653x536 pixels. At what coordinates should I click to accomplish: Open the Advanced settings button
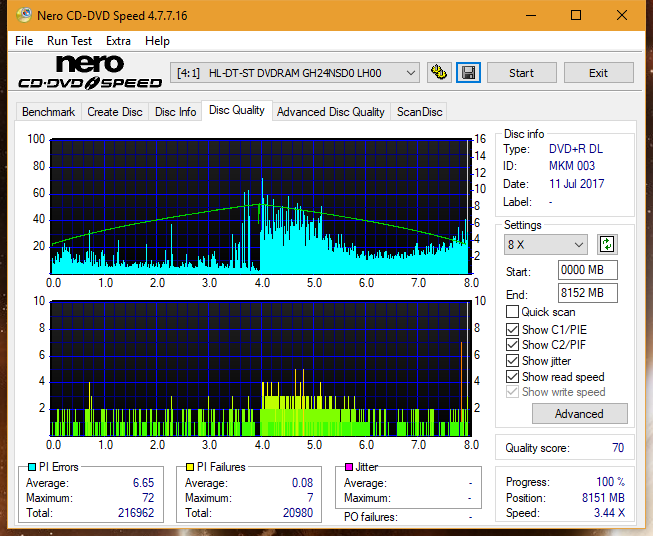pyautogui.click(x=579, y=414)
